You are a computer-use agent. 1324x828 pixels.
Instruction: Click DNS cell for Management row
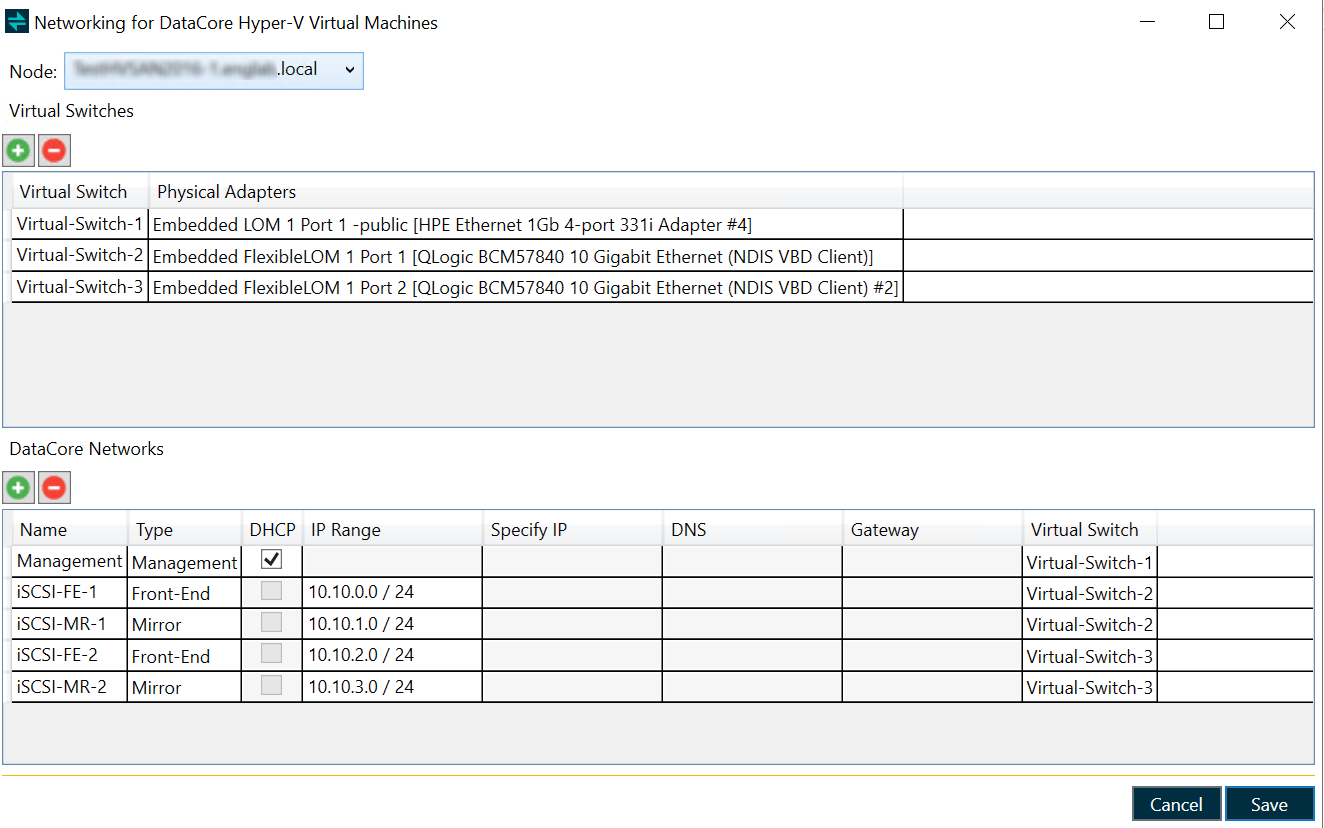[752, 561]
